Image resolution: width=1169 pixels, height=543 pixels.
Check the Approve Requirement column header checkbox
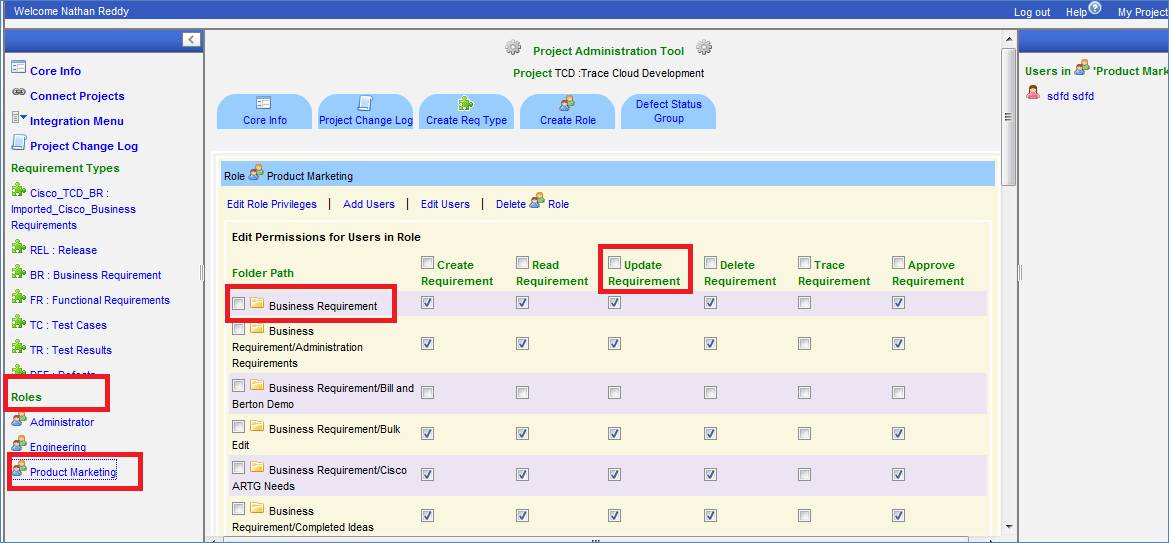point(898,263)
